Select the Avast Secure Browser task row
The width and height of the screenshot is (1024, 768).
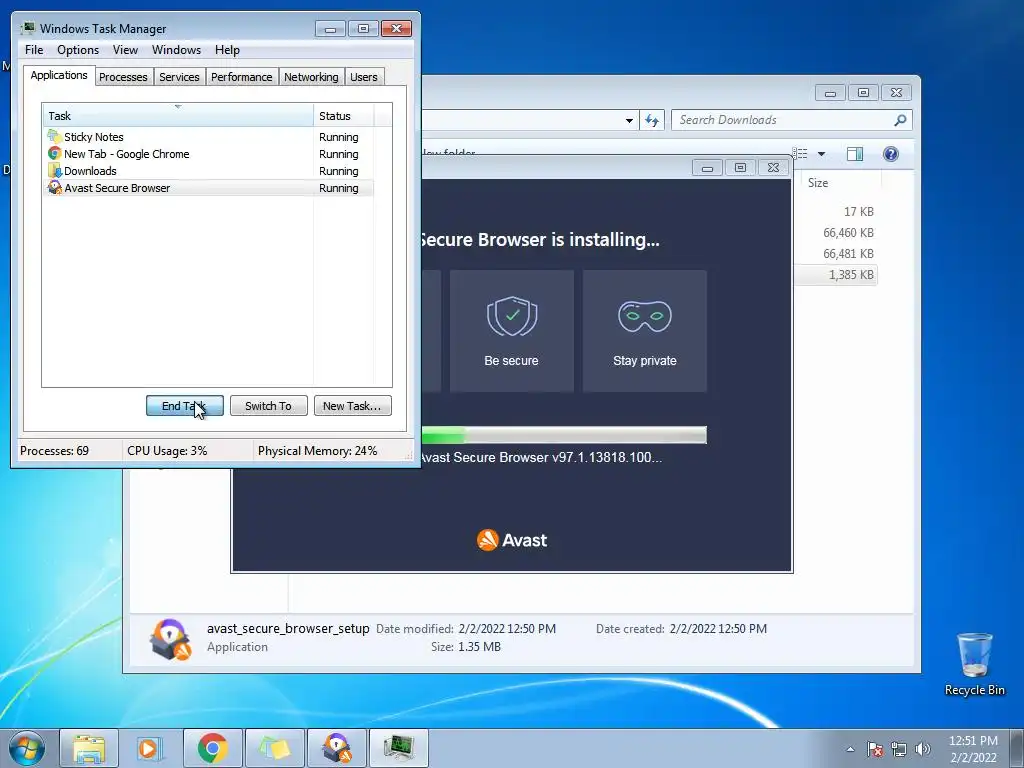click(x=208, y=187)
